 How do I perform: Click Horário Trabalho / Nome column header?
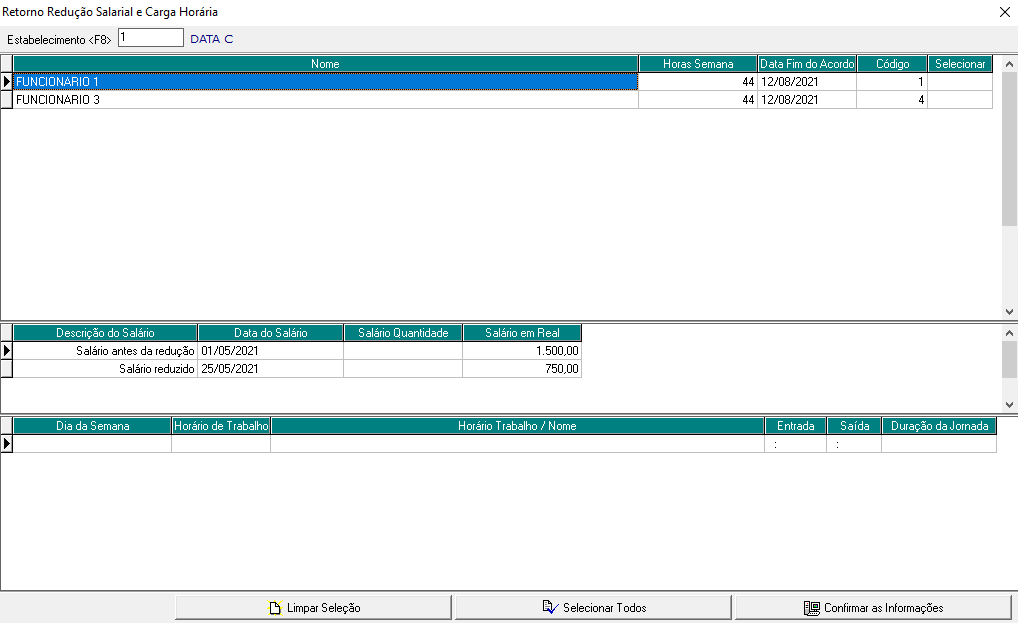click(517, 426)
